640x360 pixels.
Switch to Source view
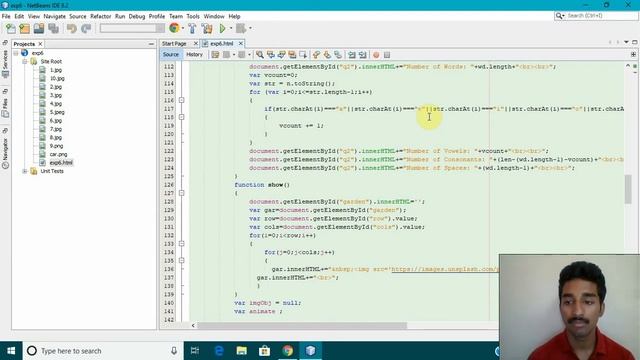tap(171, 55)
